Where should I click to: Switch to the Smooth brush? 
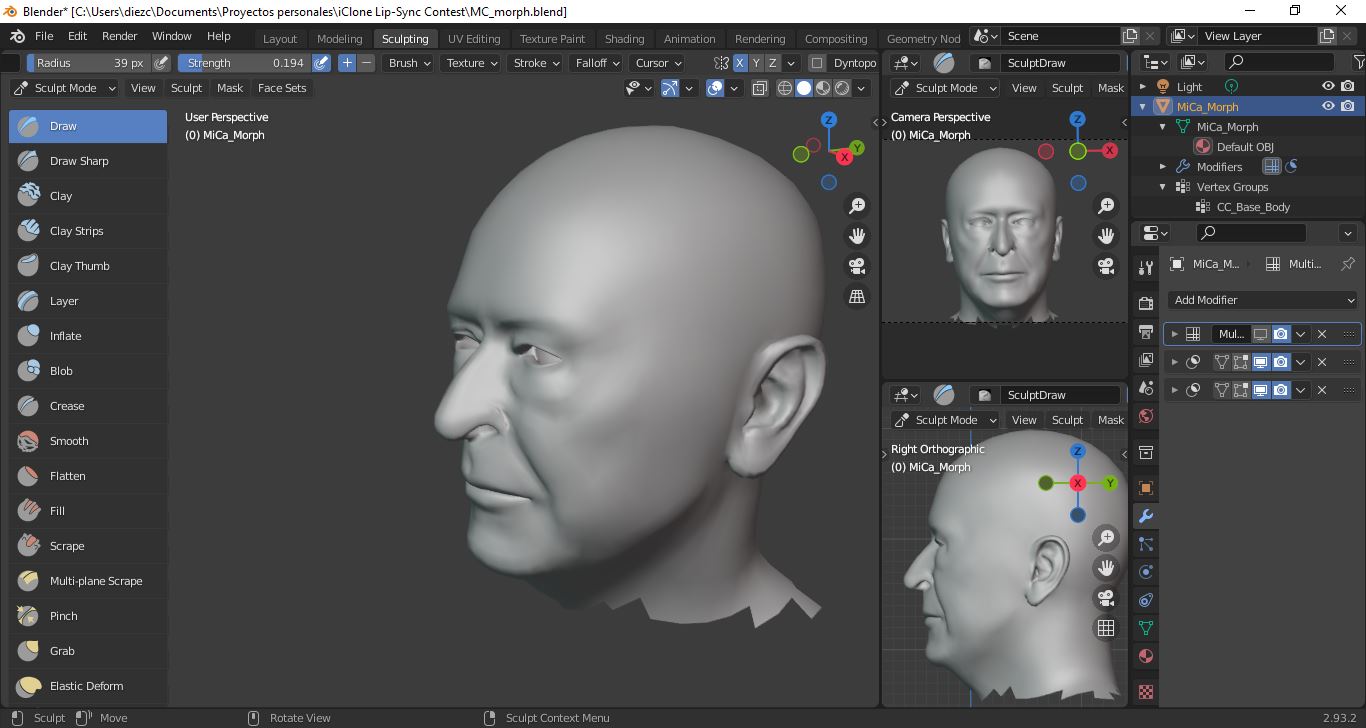click(x=88, y=441)
